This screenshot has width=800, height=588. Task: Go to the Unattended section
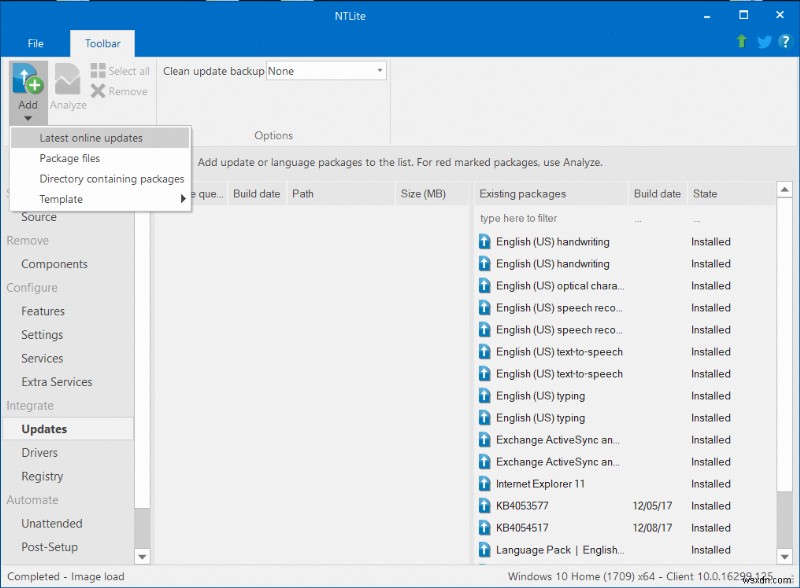pos(52,523)
